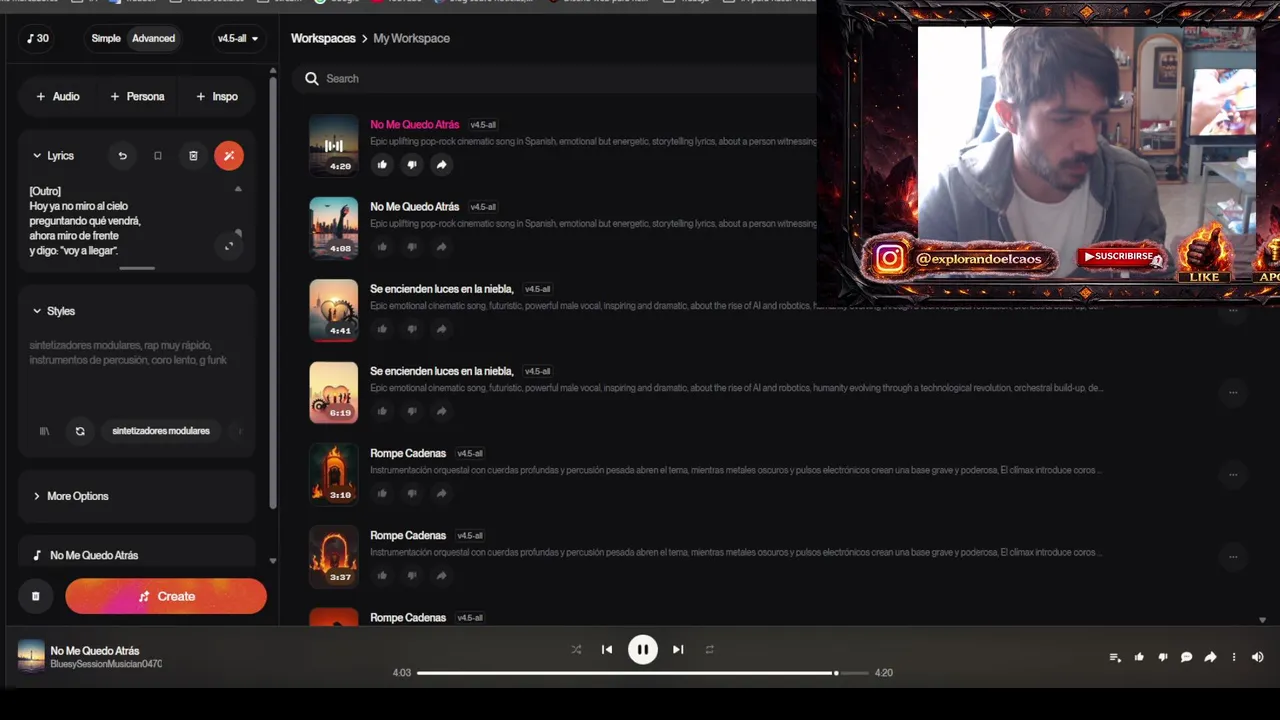Viewport: 1280px width, 720px height.
Task: Open the player bar three-dot menu
Action: pyautogui.click(x=1234, y=657)
